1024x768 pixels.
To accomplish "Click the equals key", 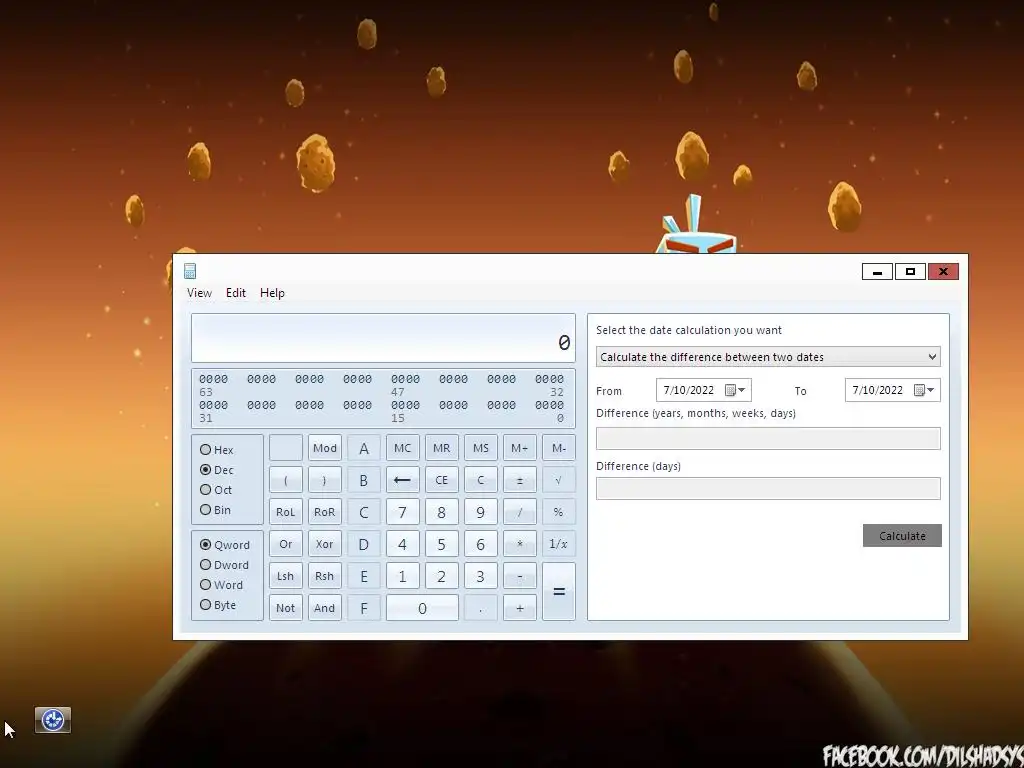I will tap(558, 592).
